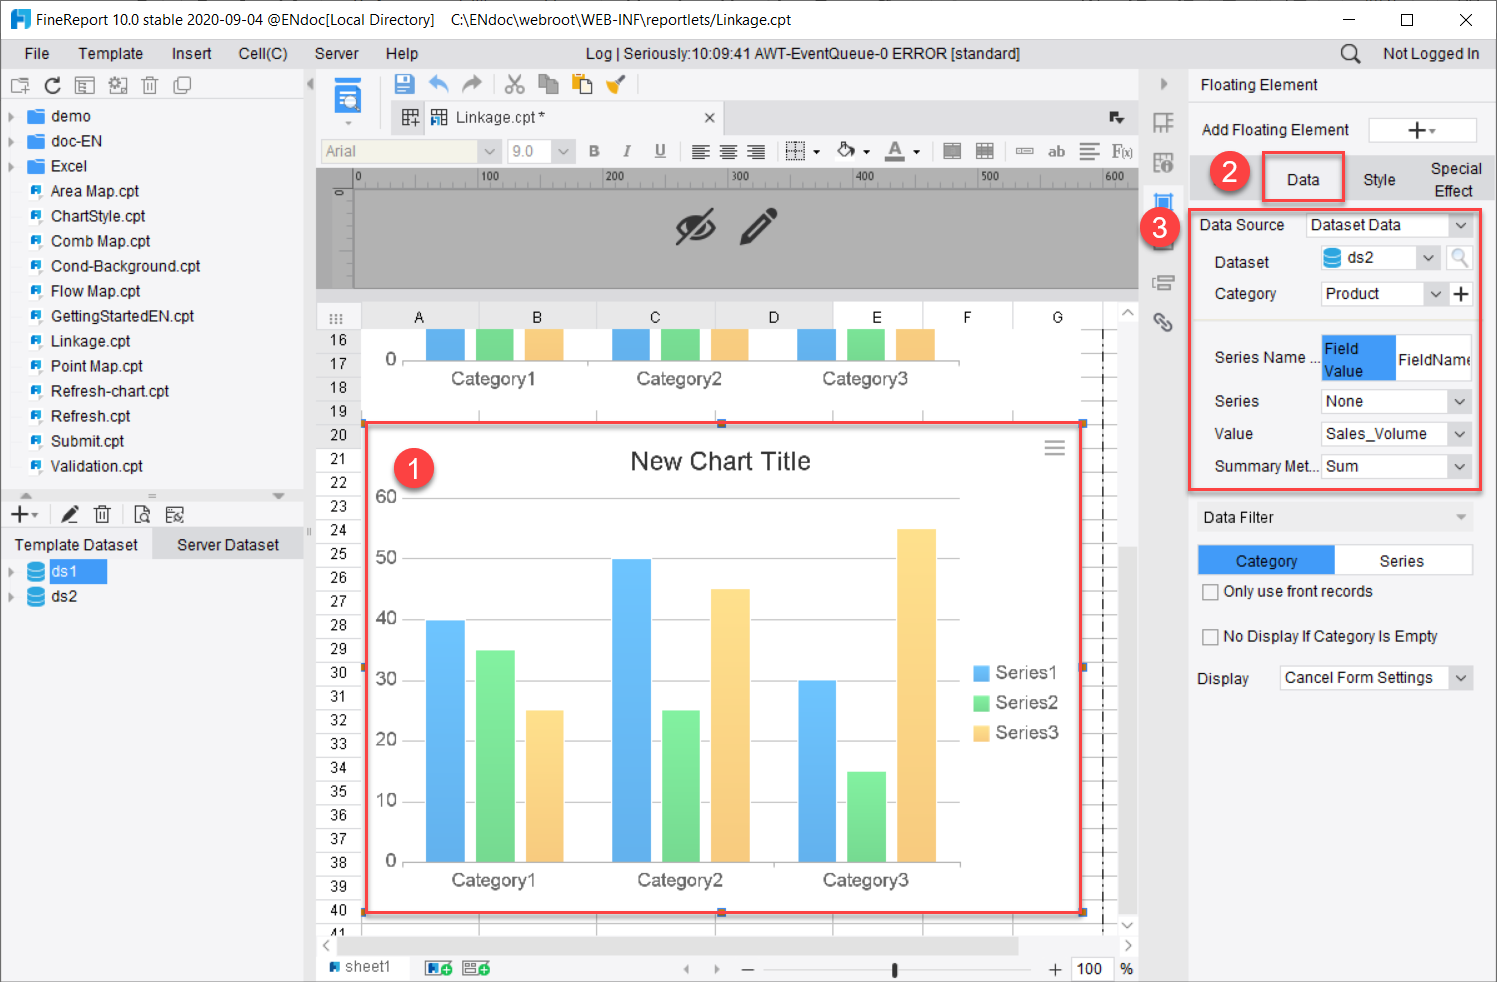
Task: Undo the last action
Action: tap(439, 84)
